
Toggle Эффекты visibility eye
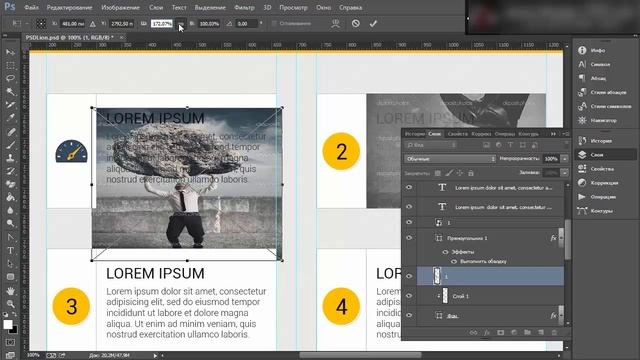click(x=445, y=252)
